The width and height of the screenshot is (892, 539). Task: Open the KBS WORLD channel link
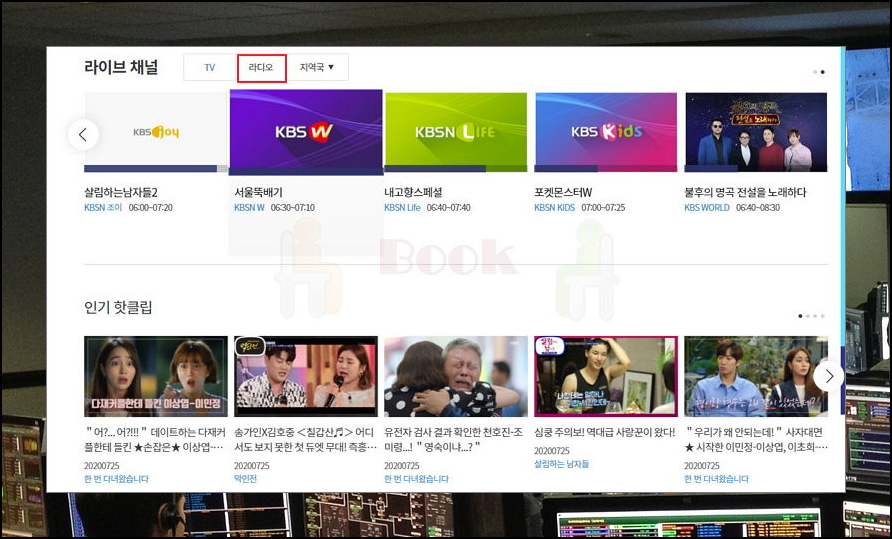tap(707, 208)
